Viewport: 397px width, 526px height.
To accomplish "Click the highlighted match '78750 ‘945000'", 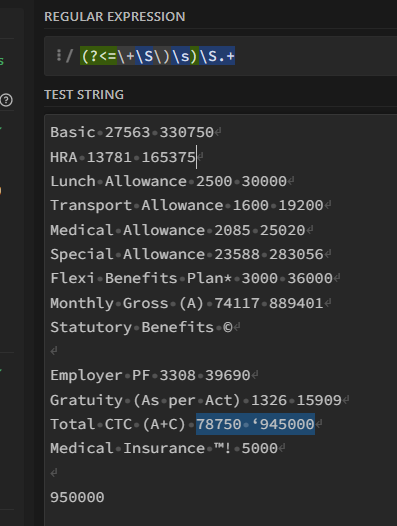I will click(x=255, y=424).
